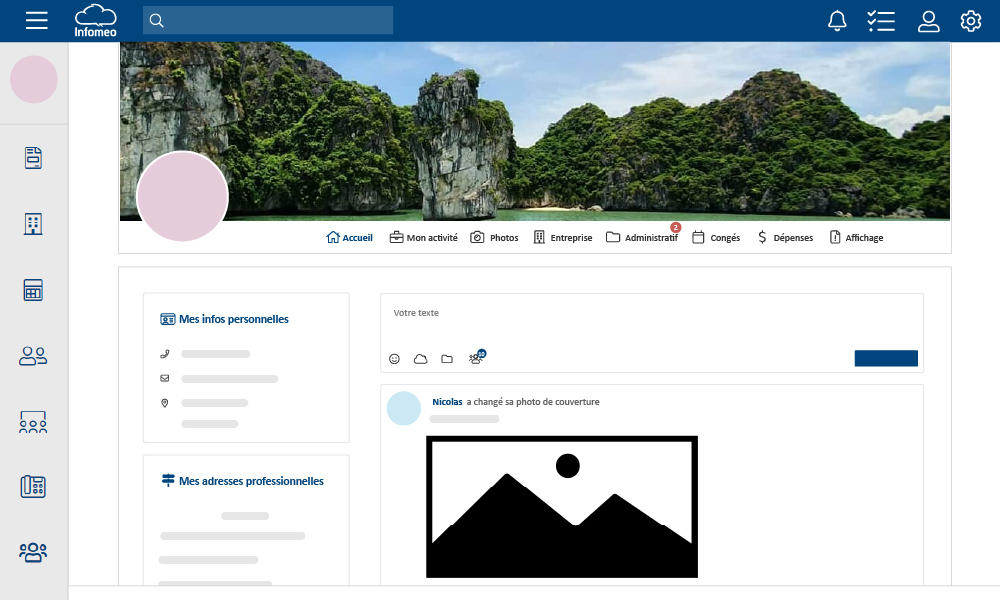Open the calendar icon in the sidebar
This screenshot has width=1000, height=600.
34,290
